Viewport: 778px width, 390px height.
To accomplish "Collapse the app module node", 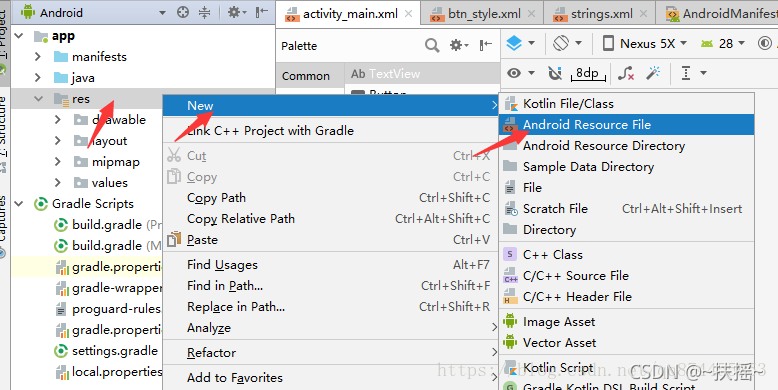I will coord(19,36).
